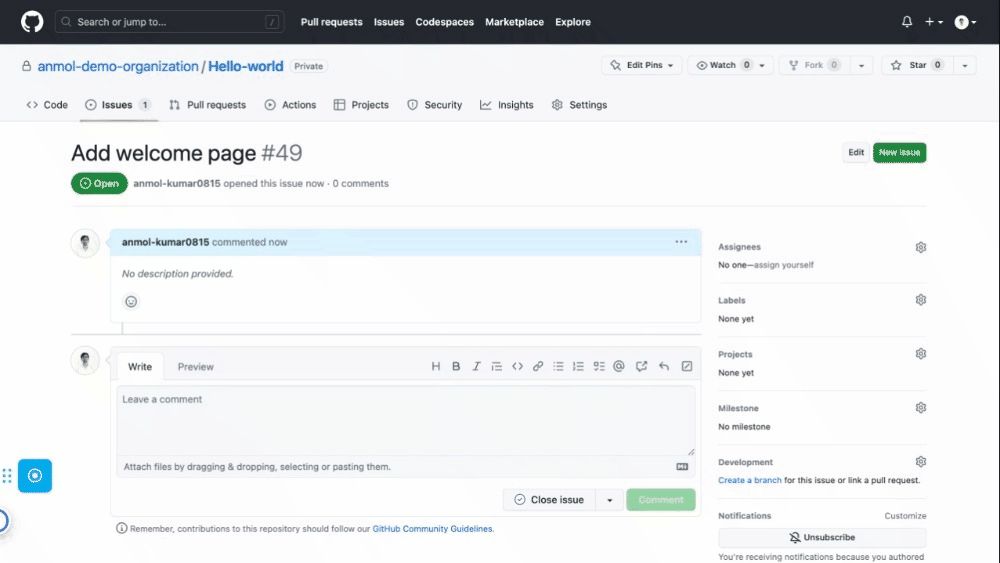Click the Unsubscribe button

click(822, 537)
